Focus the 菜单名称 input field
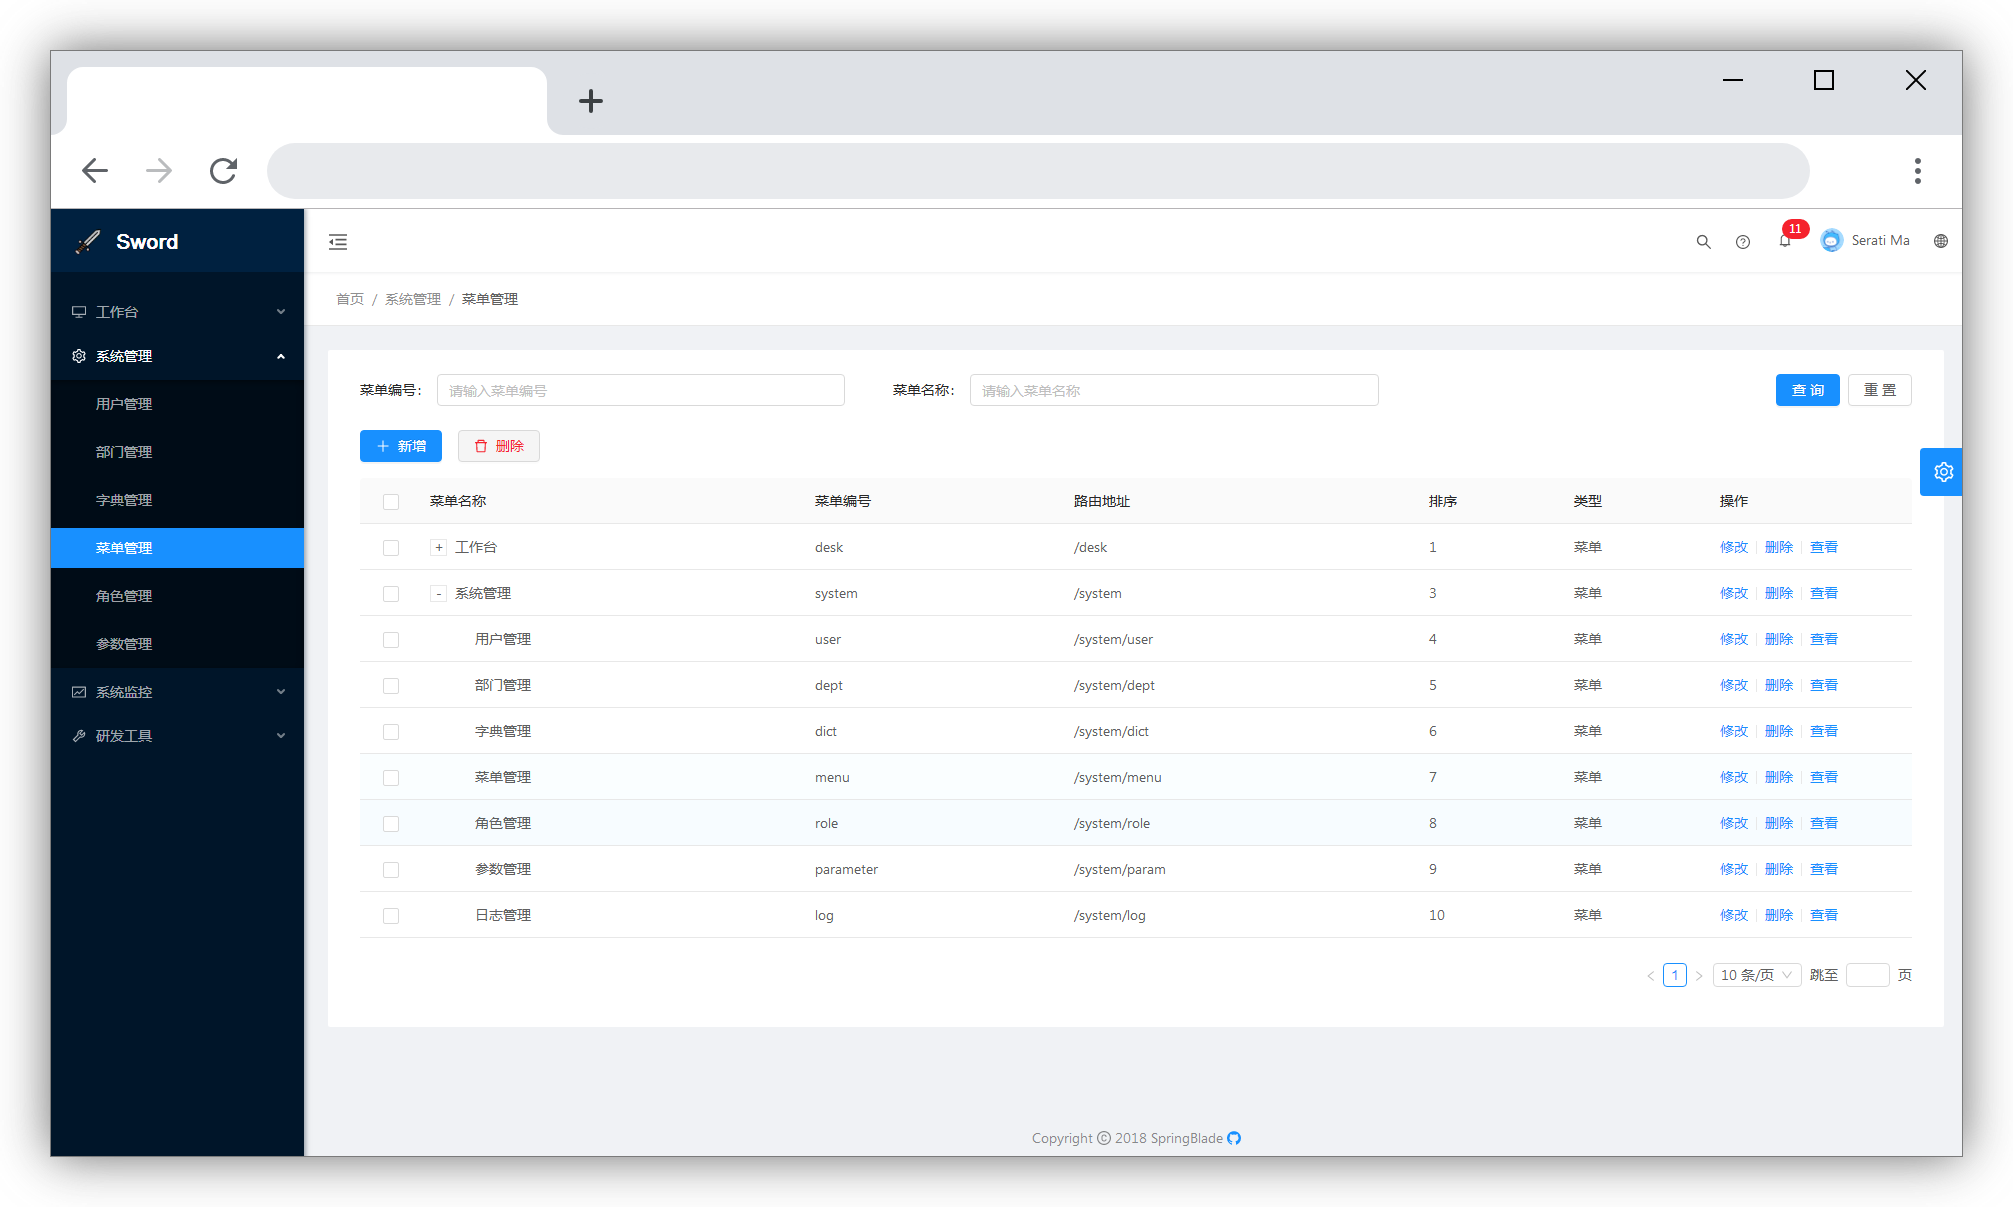This screenshot has width=2013, height=1207. [x=1173, y=390]
